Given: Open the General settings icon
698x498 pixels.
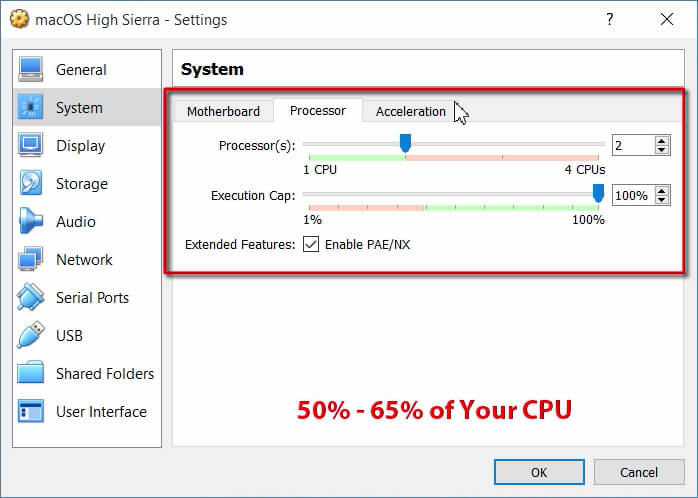Looking at the screenshot, I should click(31, 70).
